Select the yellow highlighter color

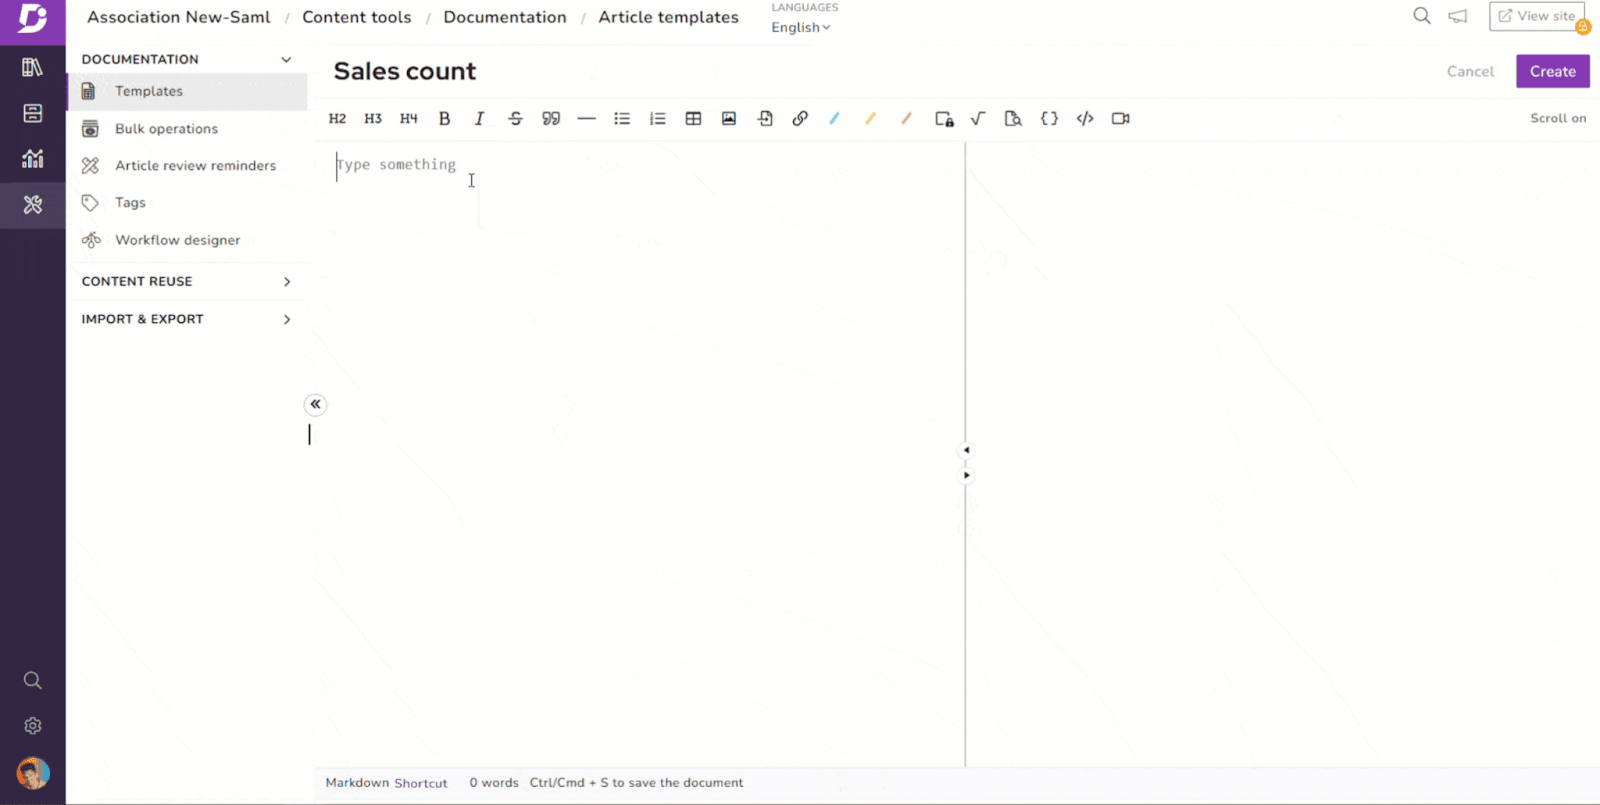click(870, 118)
